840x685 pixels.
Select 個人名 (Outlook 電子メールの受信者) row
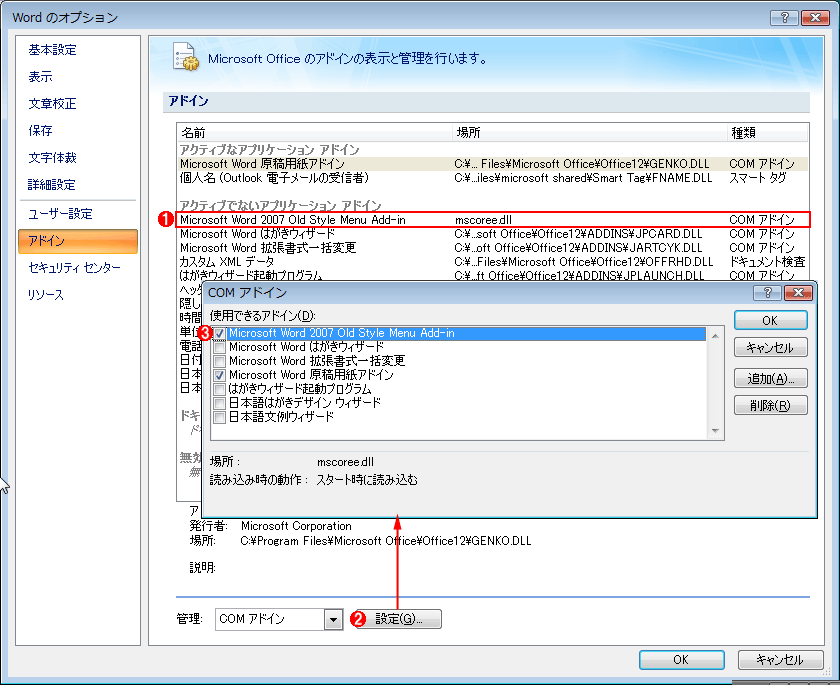point(492,178)
